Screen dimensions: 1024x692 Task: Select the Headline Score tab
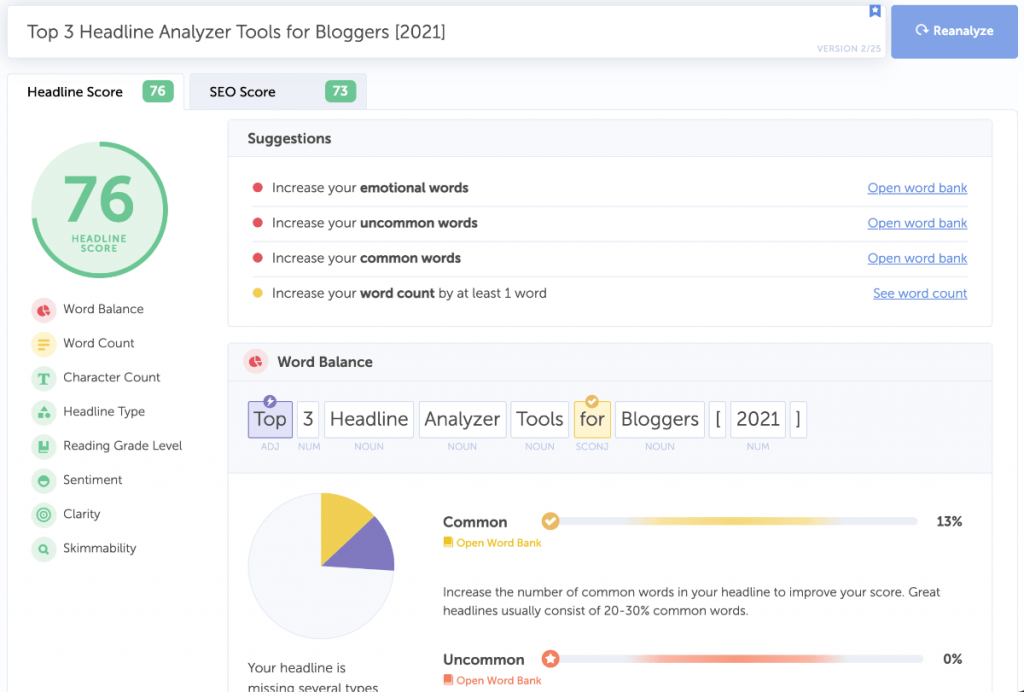click(x=97, y=91)
